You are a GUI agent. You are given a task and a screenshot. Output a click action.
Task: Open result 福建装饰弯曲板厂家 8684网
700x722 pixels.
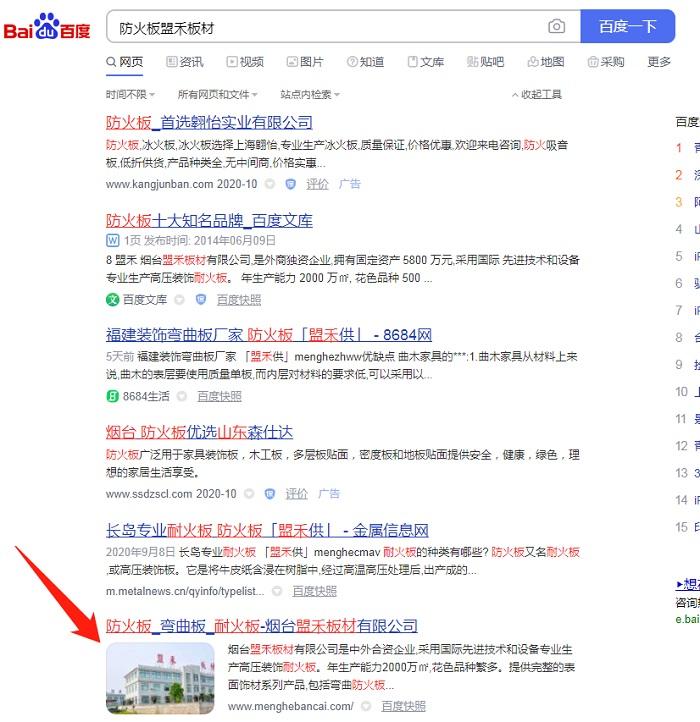tap(269, 335)
